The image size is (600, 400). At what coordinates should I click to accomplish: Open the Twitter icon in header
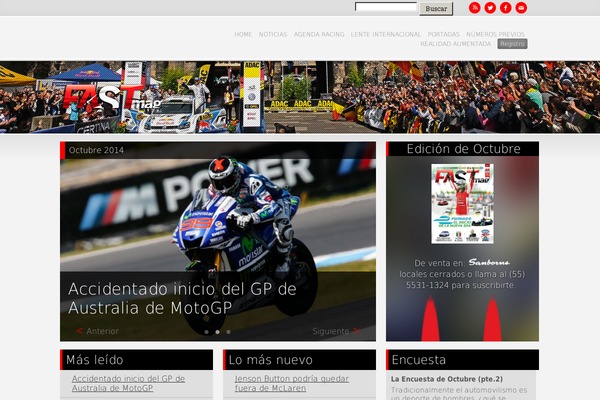pyautogui.click(x=490, y=8)
